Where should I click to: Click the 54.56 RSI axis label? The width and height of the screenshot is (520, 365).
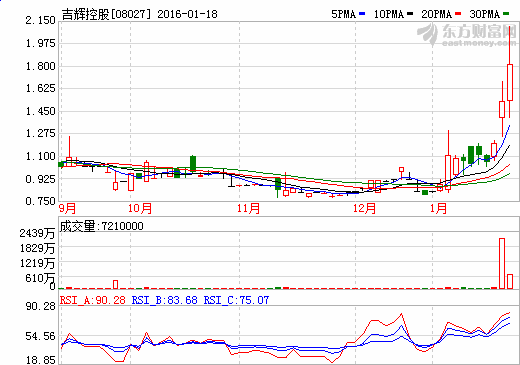coord(40,336)
